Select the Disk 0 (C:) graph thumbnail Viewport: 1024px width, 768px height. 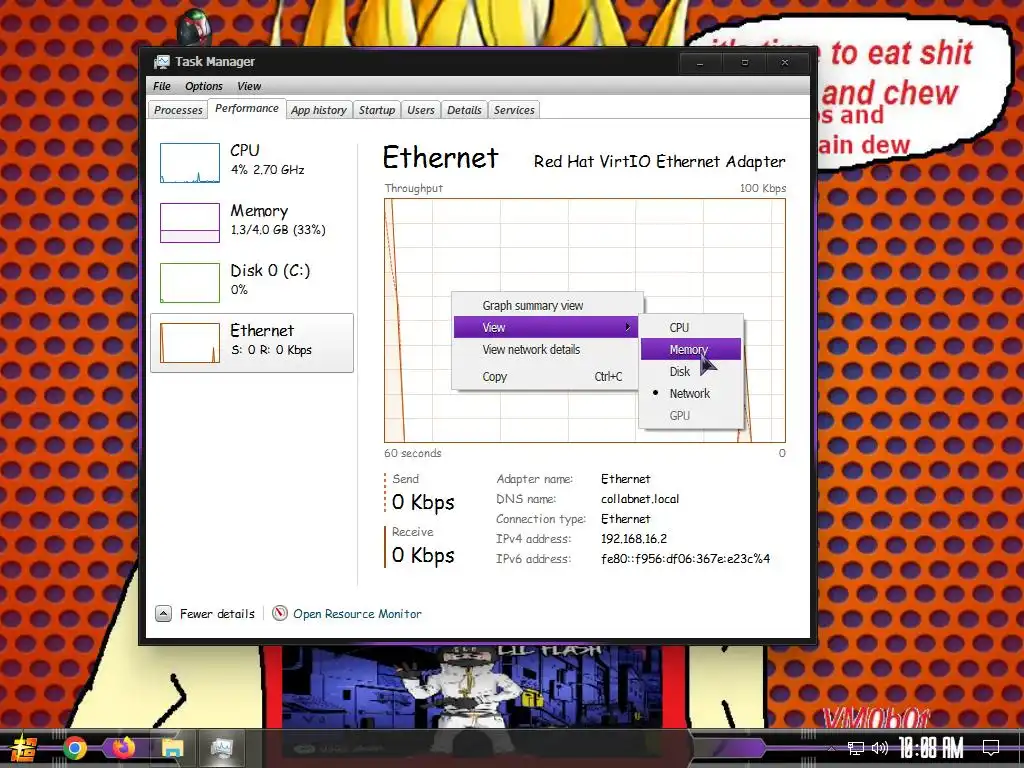190,283
